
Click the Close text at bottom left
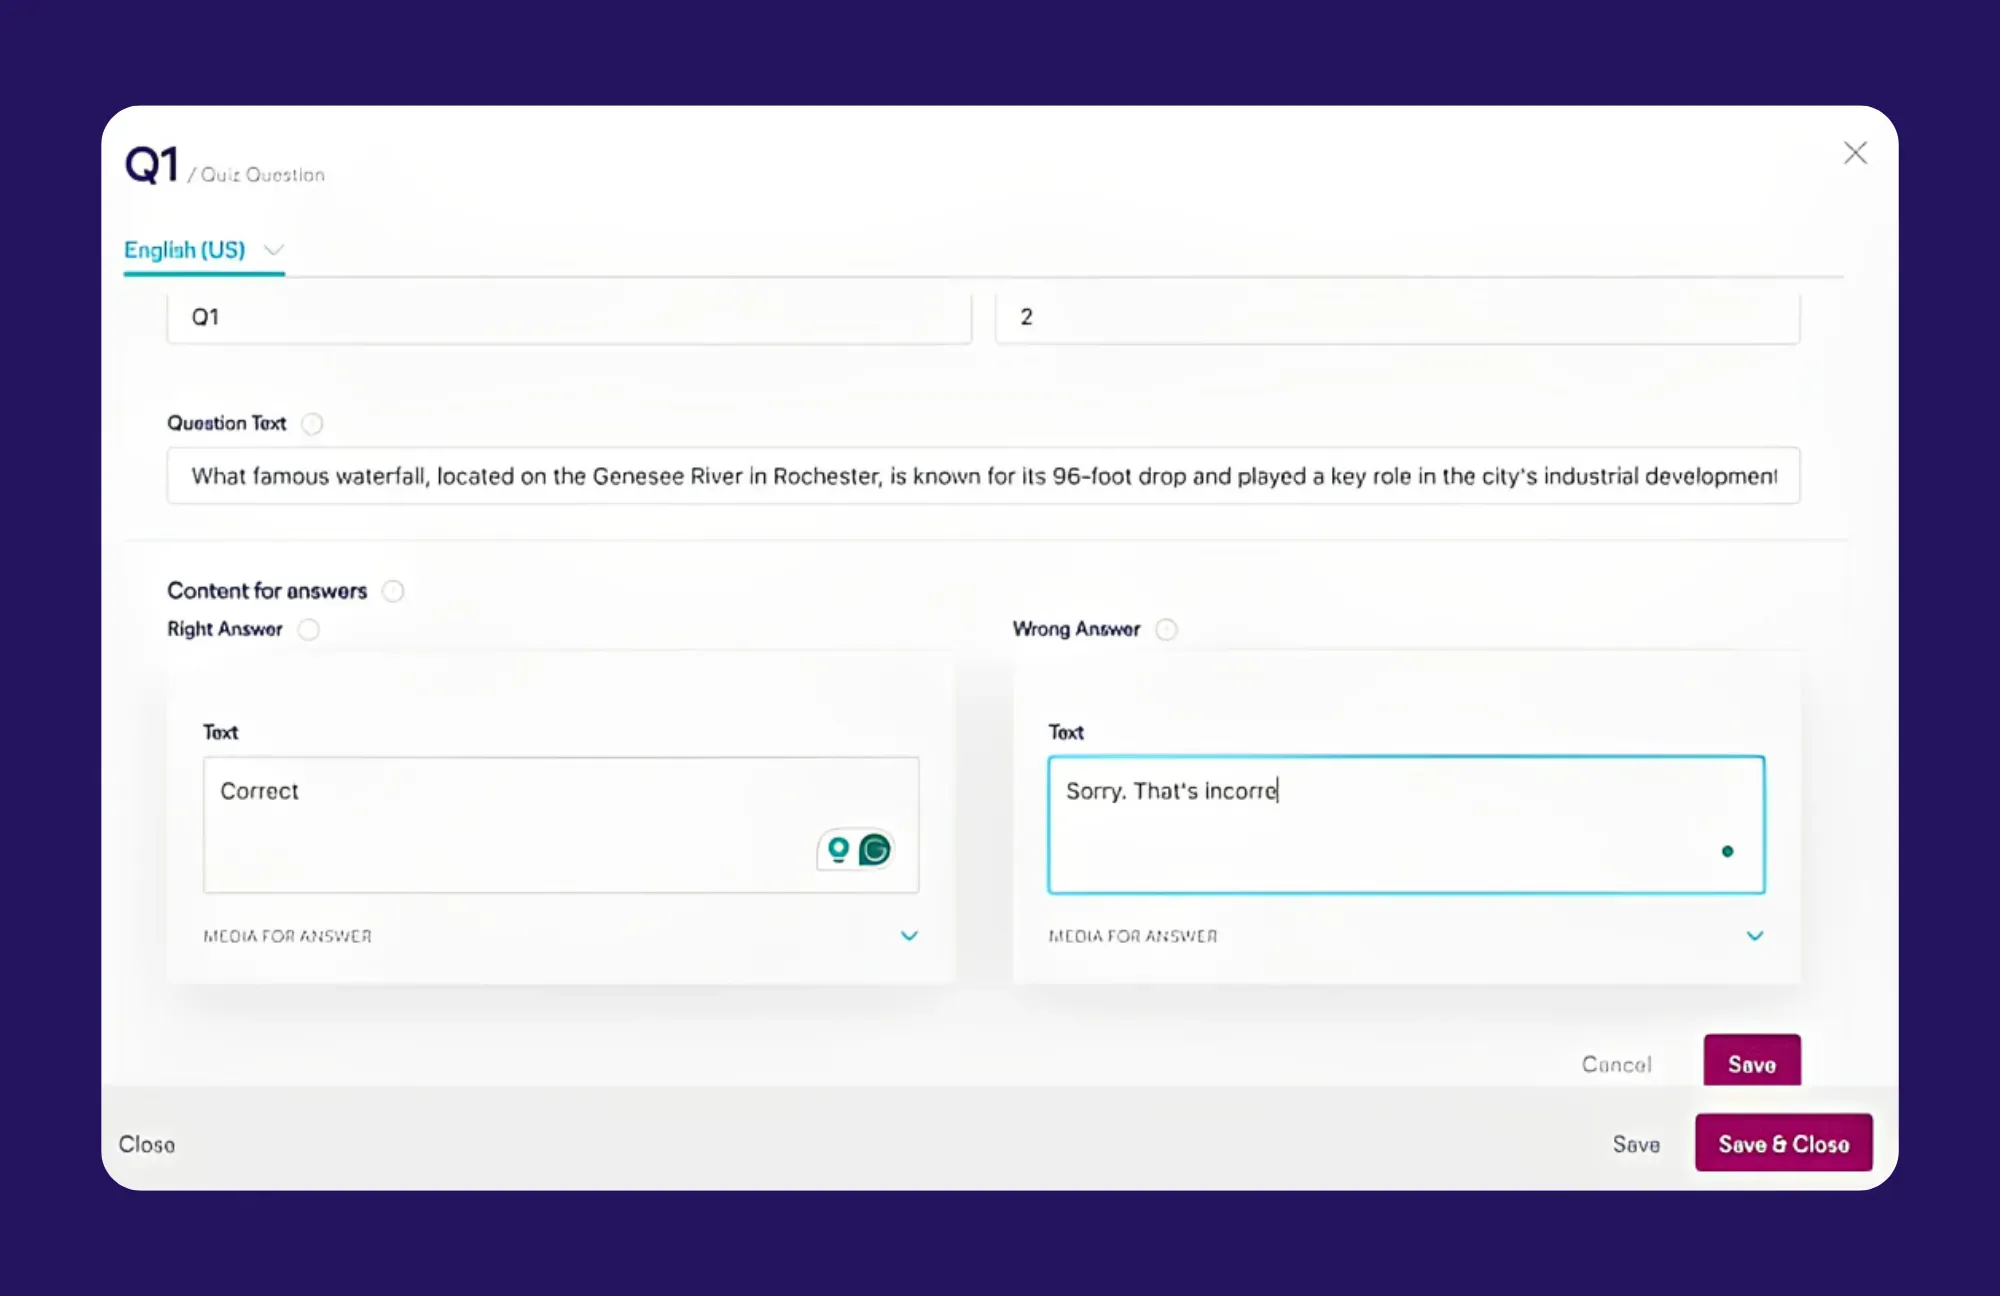pyautogui.click(x=147, y=1144)
